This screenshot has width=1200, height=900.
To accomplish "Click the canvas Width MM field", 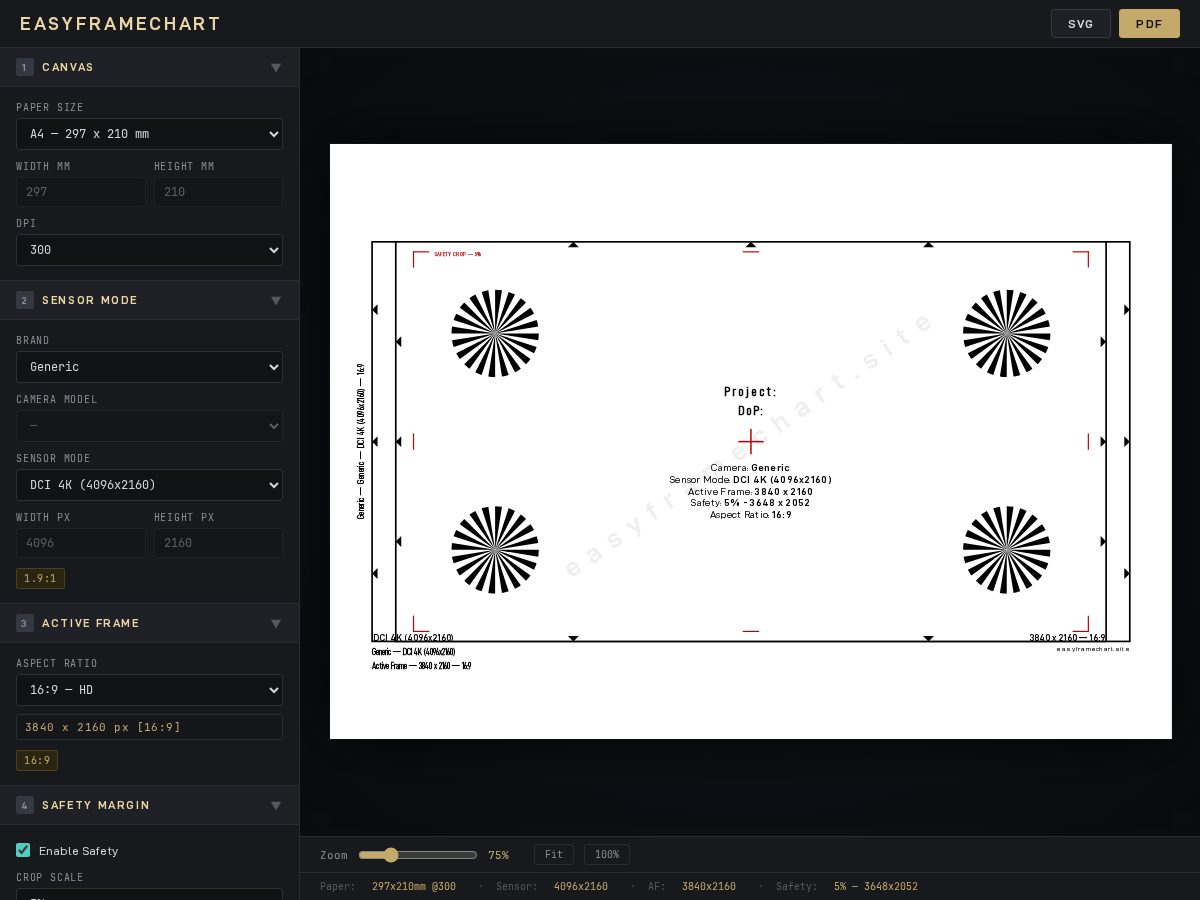I will tap(80, 192).
